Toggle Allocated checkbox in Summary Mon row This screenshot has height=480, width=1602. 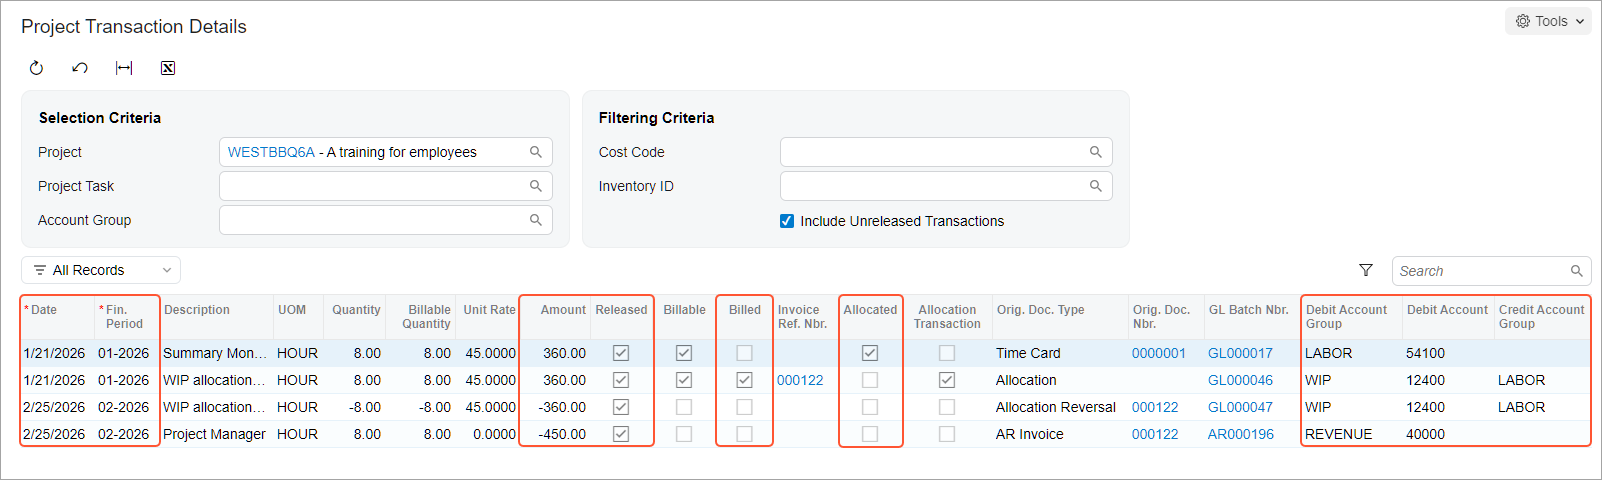click(x=870, y=353)
